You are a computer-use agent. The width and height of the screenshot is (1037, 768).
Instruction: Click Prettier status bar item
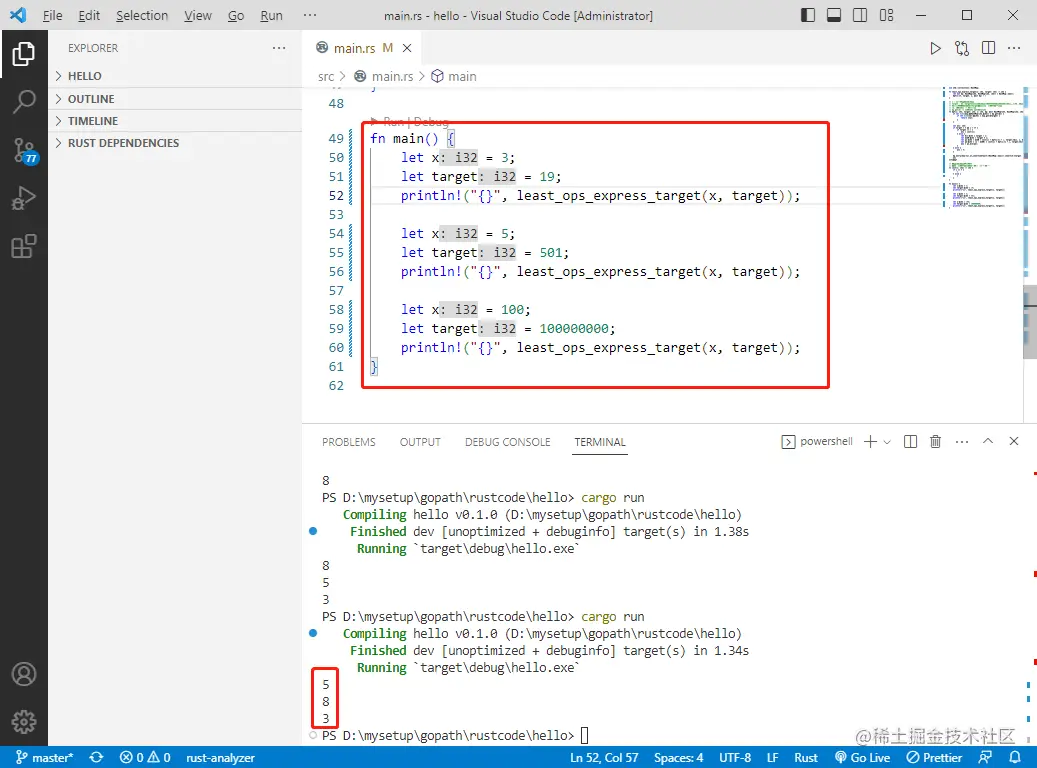click(934, 757)
